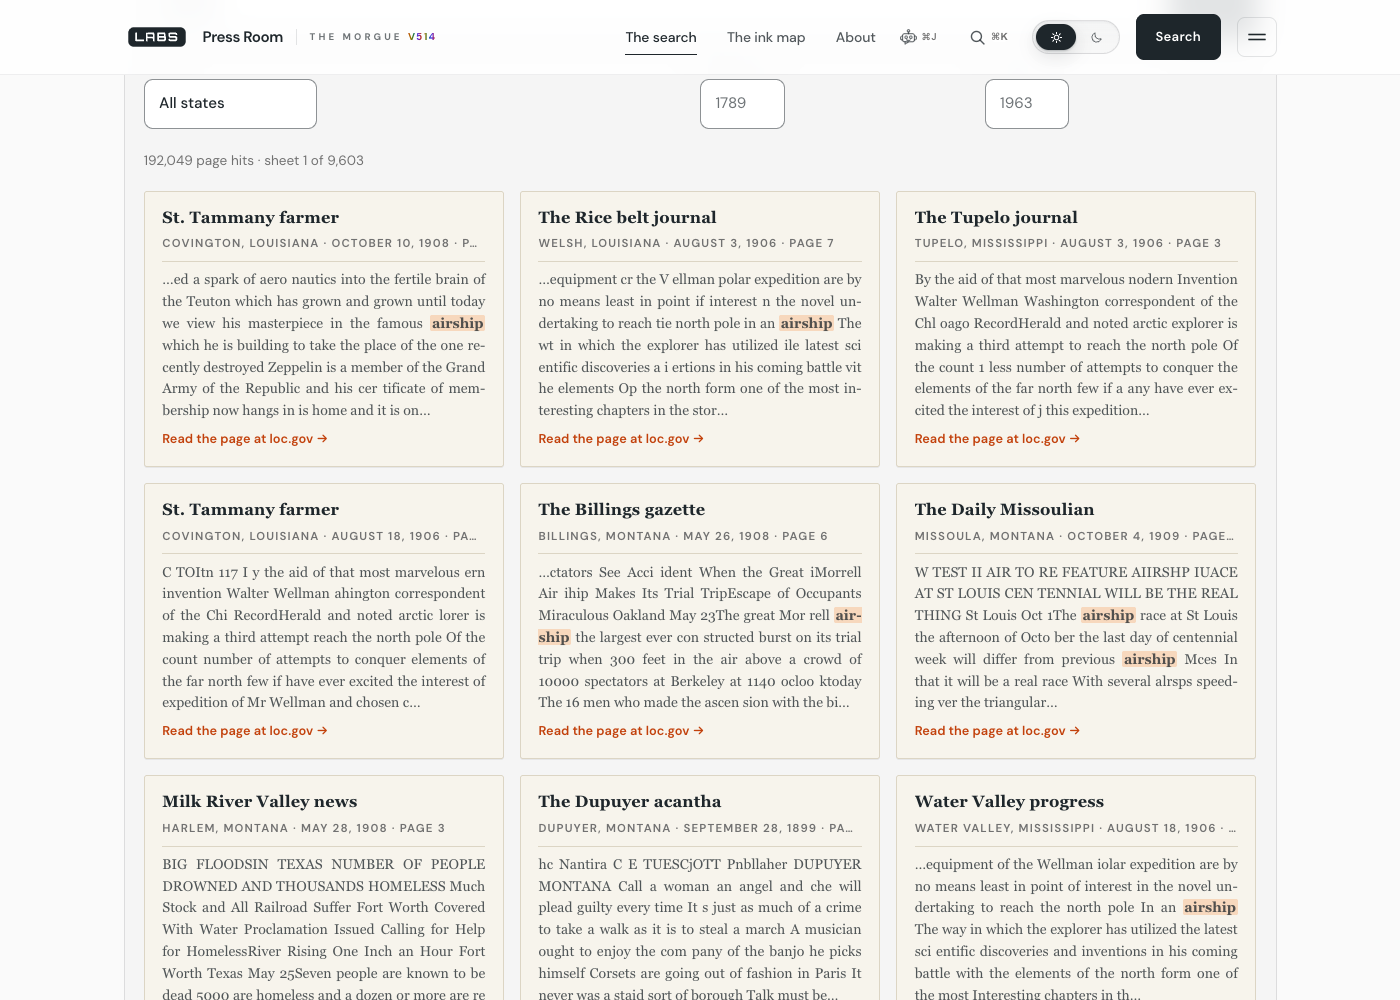This screenshot has height=1000, width=1400.
Task: Click The Billings gazette heading
Action: [621, 509]
